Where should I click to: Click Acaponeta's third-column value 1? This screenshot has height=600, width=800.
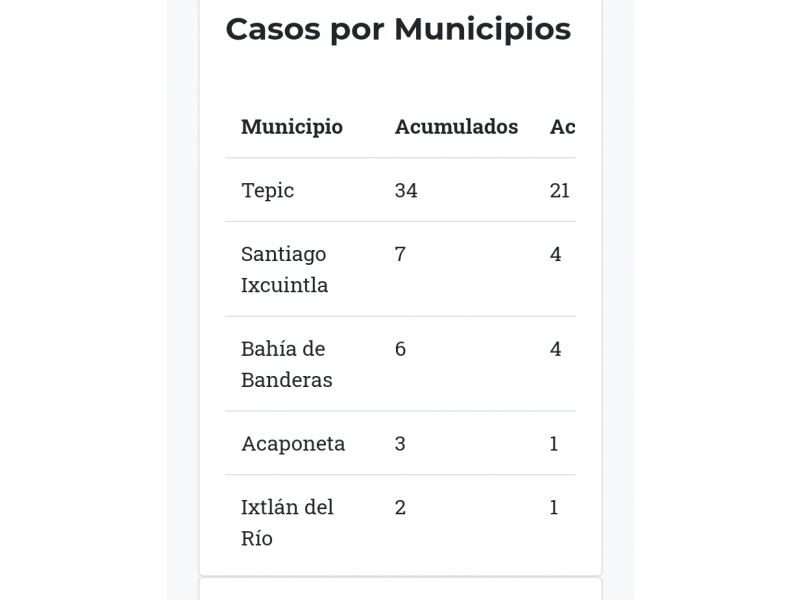tap(554, 443)
